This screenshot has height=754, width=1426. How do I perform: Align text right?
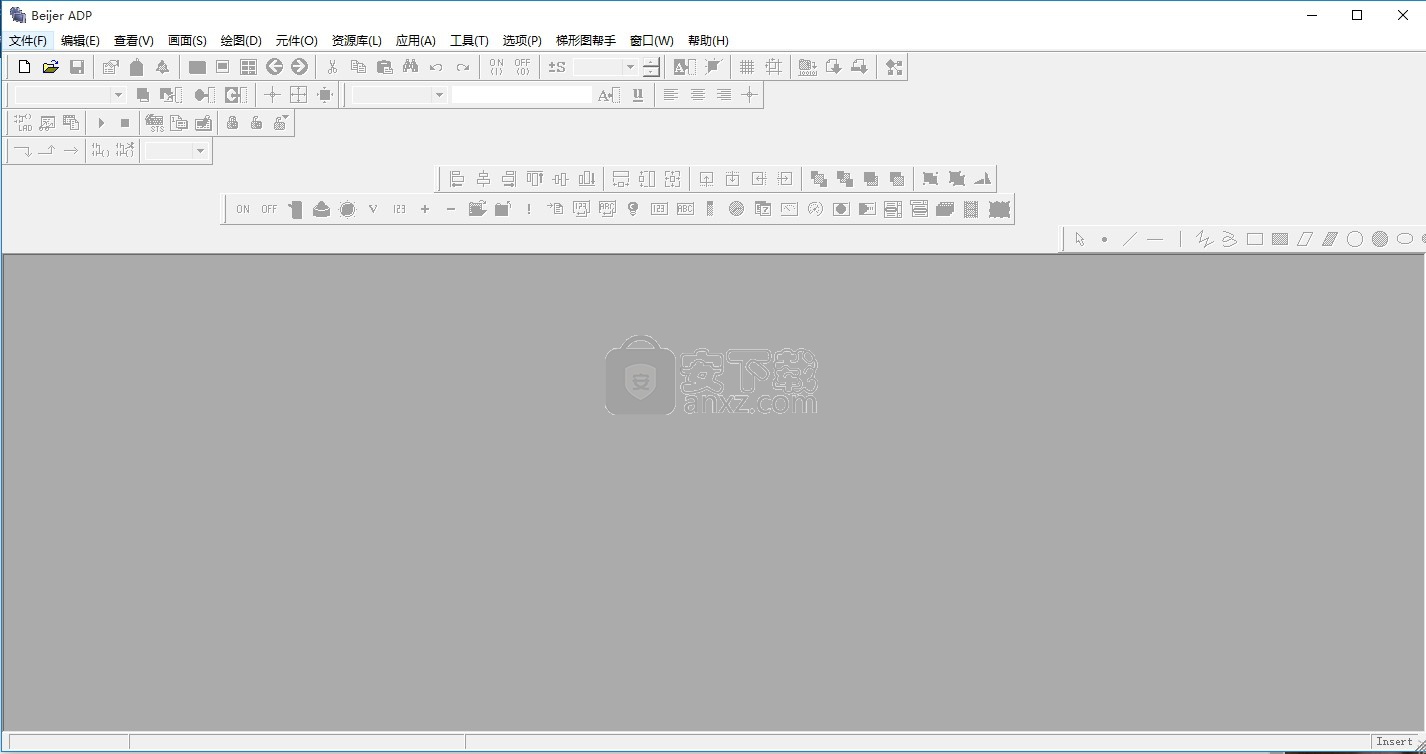click(x=723, y=95)
